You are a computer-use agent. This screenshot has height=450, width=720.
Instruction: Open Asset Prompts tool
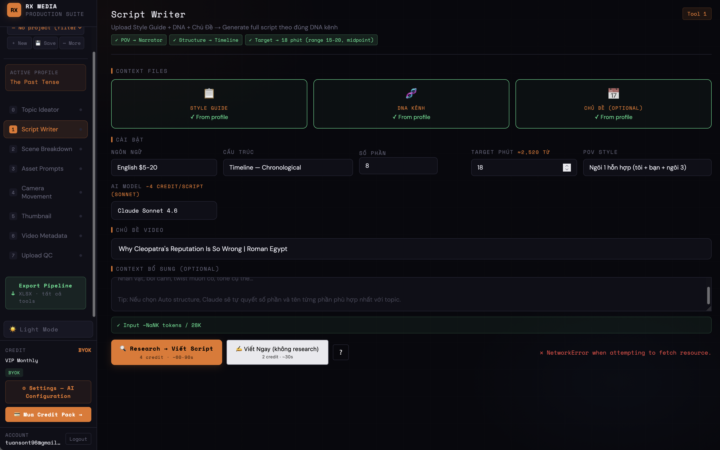click(x=45, y=169)
